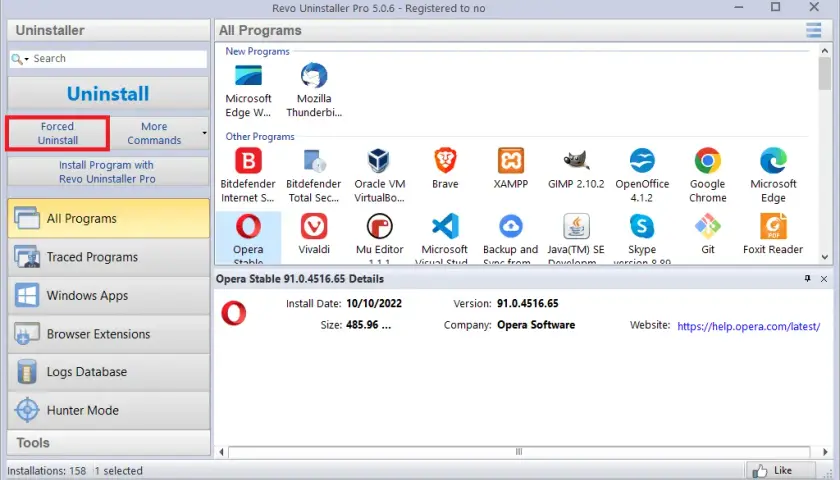
Task: Open the More Commands button
Action: click(x=154, y=133)
